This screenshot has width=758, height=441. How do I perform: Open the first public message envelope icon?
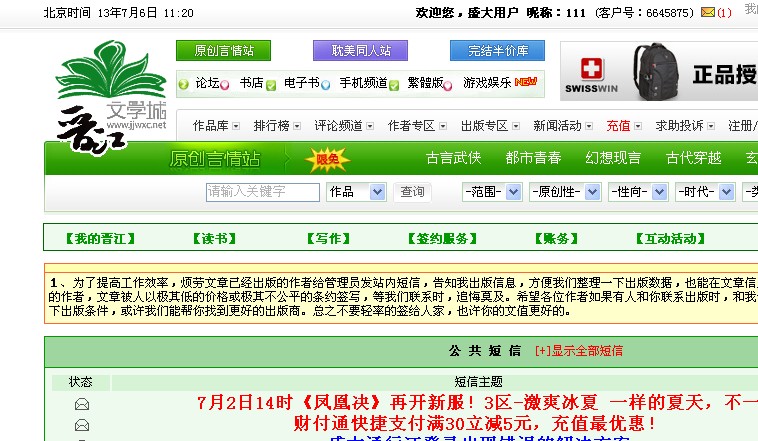coord(82,404)
